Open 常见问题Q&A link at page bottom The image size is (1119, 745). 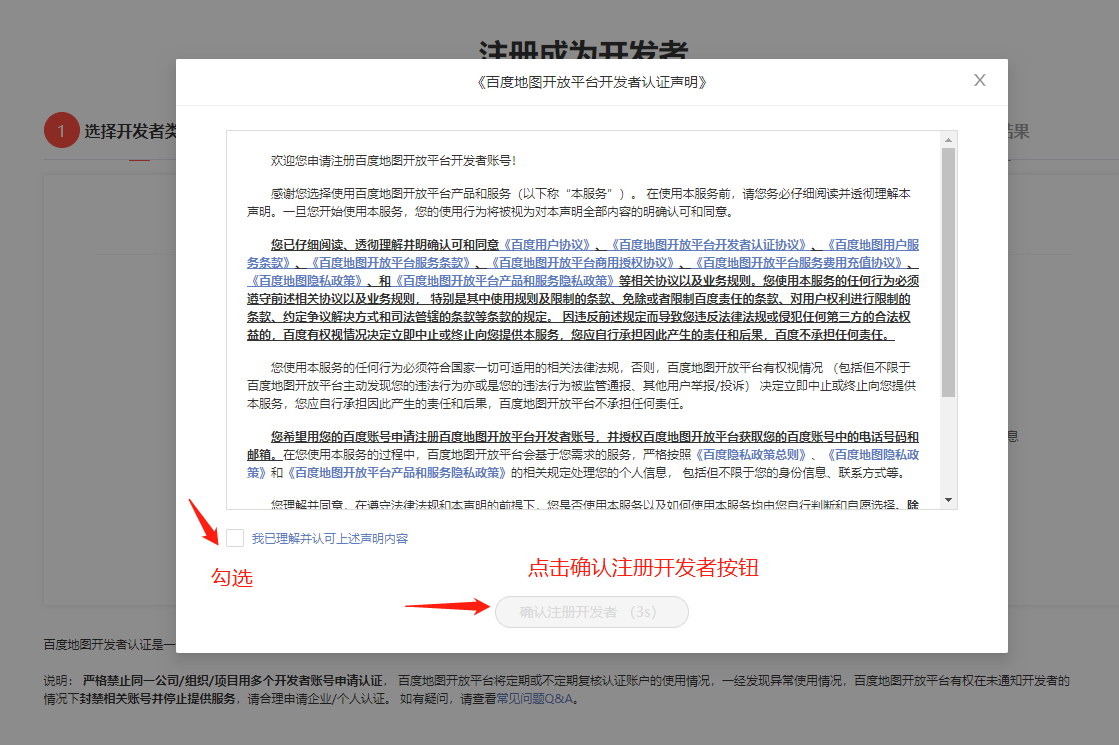click(535, 699)
